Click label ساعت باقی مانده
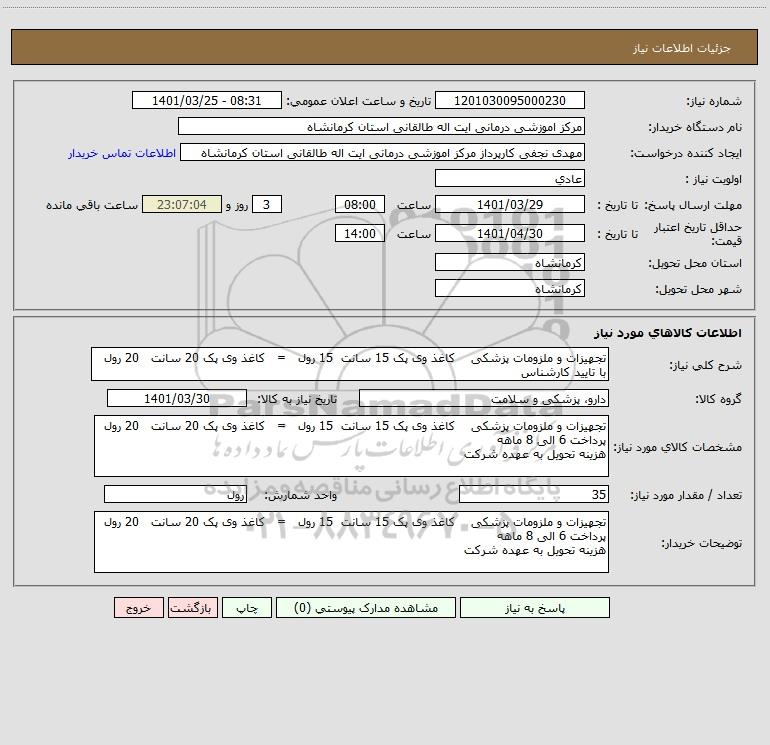 pos(92,205)
